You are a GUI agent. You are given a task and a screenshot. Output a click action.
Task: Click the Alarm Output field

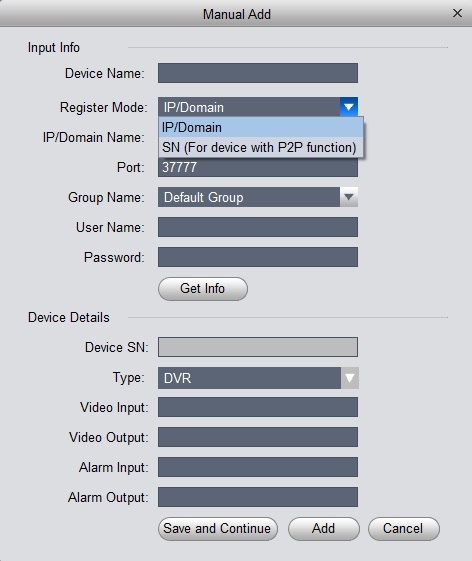[258, 497]
